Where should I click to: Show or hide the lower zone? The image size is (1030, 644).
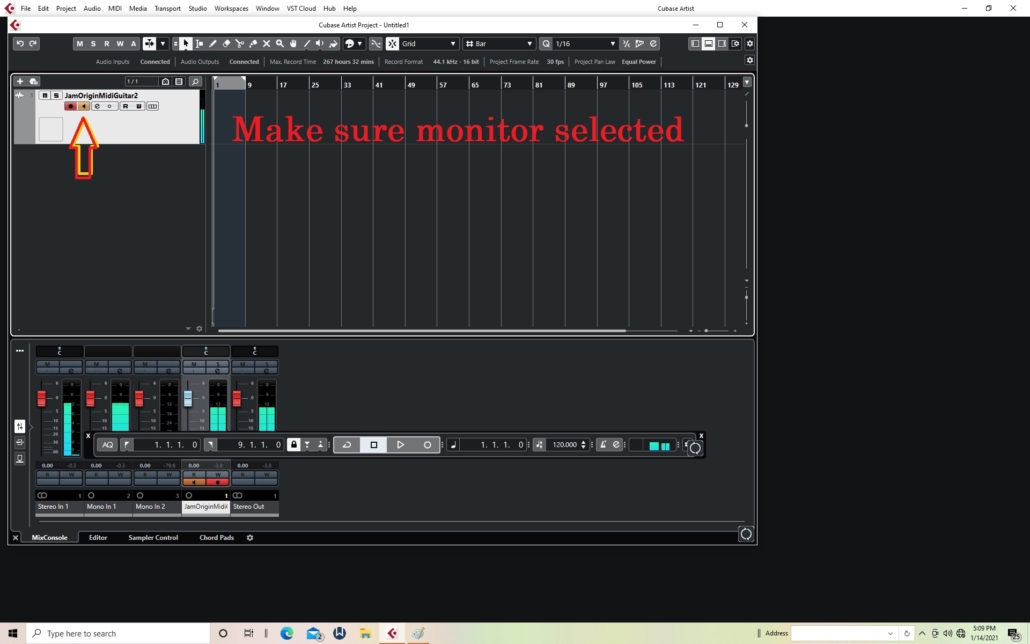[708, 43]
